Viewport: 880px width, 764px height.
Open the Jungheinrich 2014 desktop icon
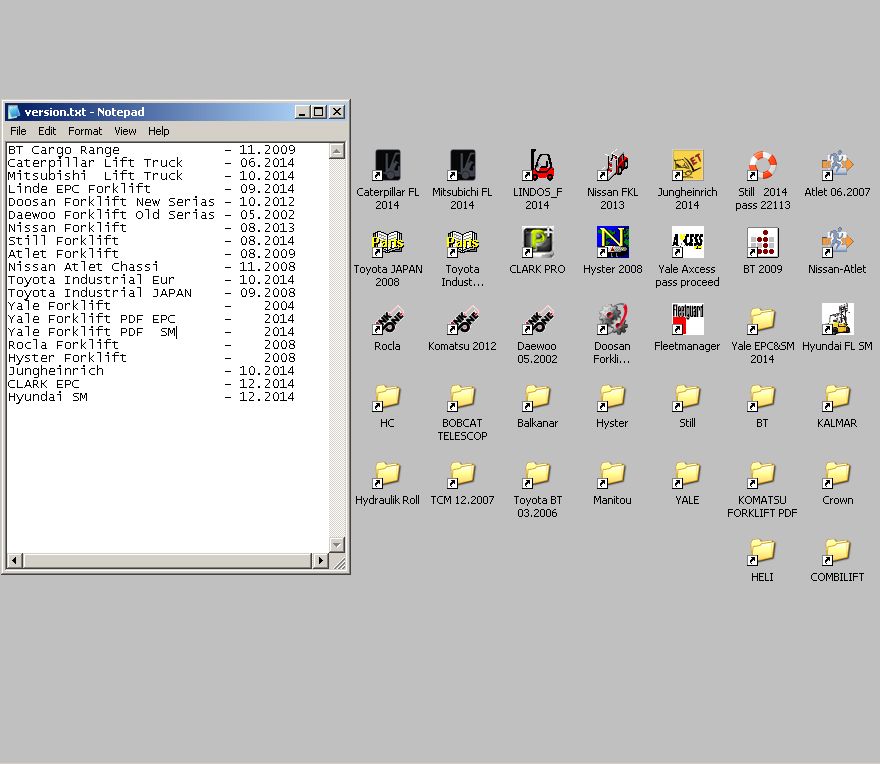pos(687,166)
